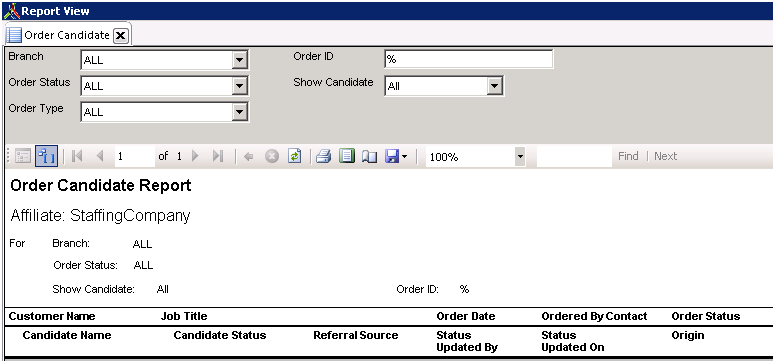The height and width of the screenshot is (361, 773).
Task: Switch to print layout view icon
Action: pyautogui.click(x=347, y=156)
